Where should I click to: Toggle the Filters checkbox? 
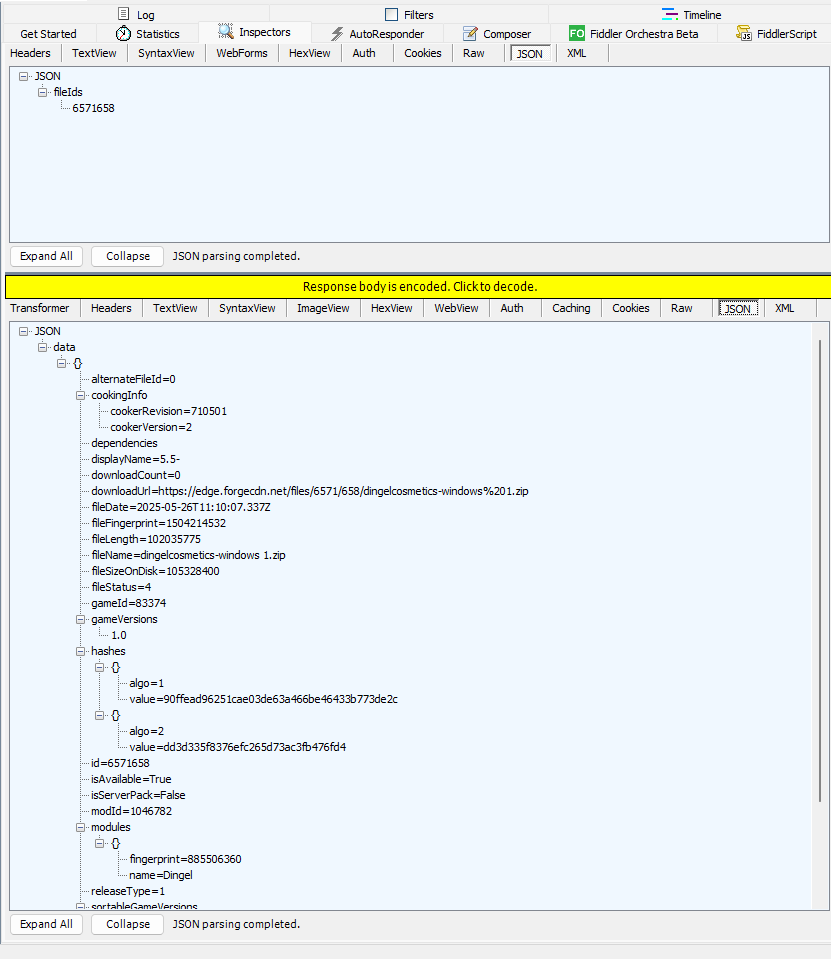coord(391,14)
